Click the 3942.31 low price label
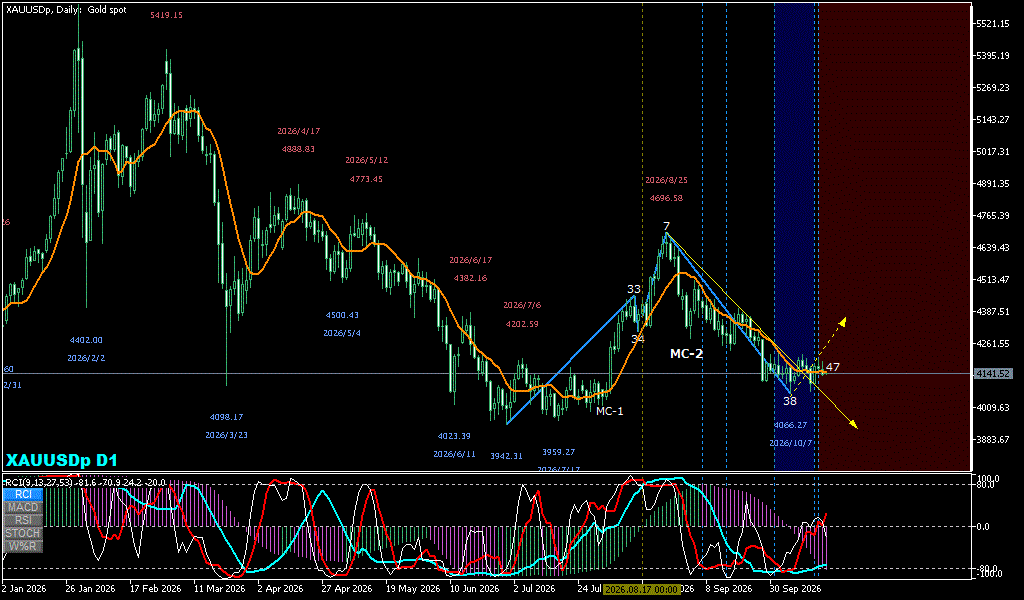 point(506,456)
